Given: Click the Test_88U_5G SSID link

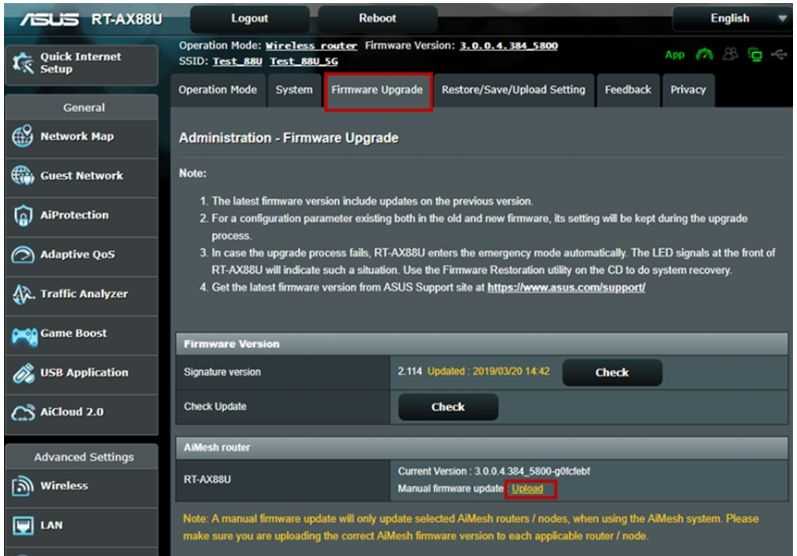Looking at the screenshot, I should 304,61.
